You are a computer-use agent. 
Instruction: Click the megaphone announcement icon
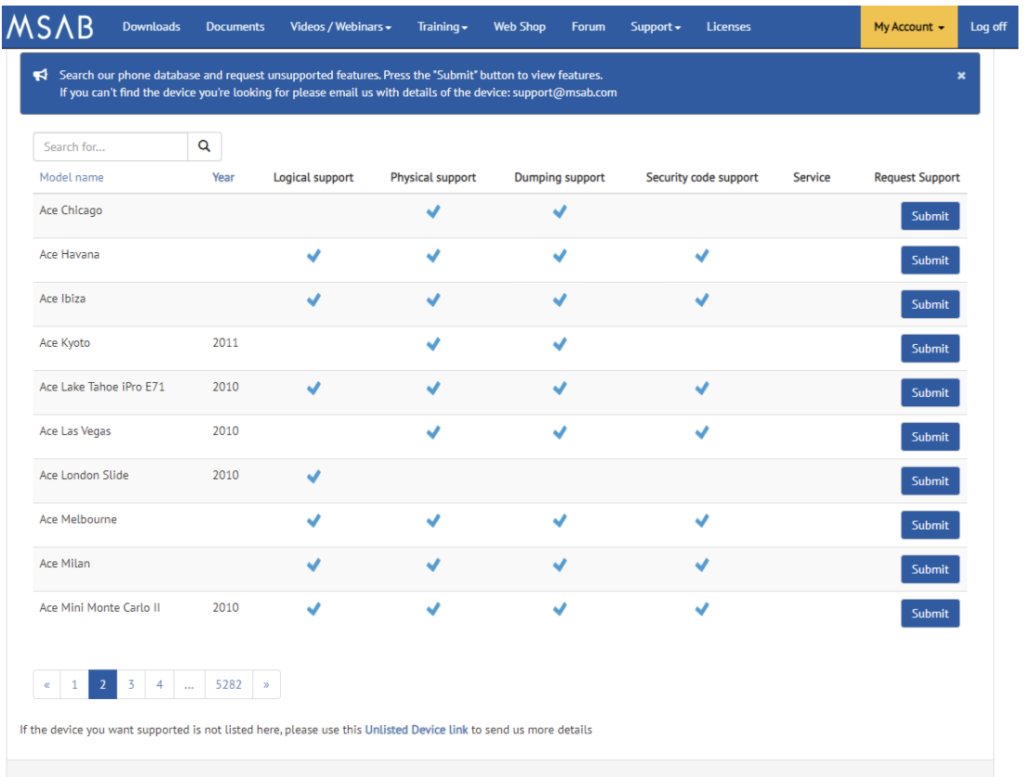click(40, 75)
